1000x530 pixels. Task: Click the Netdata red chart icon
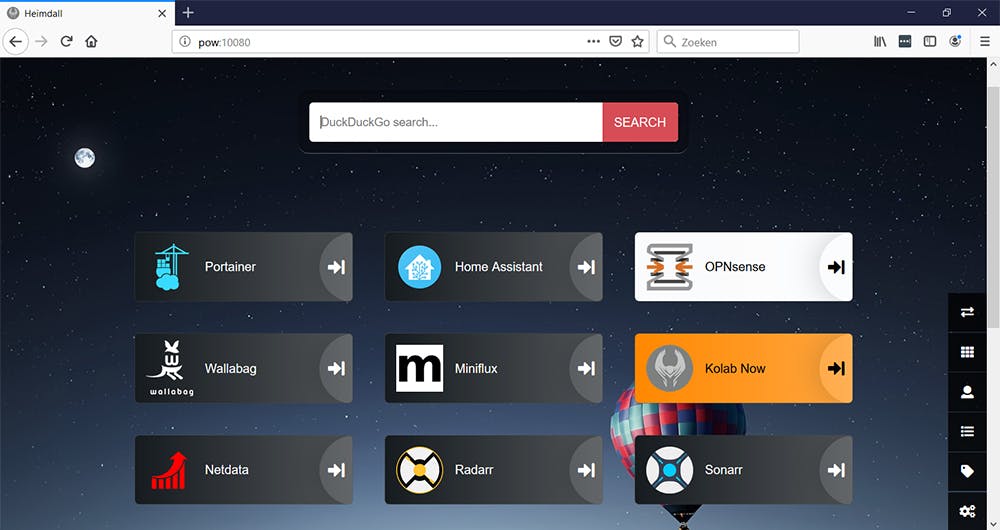pos(169,470)
